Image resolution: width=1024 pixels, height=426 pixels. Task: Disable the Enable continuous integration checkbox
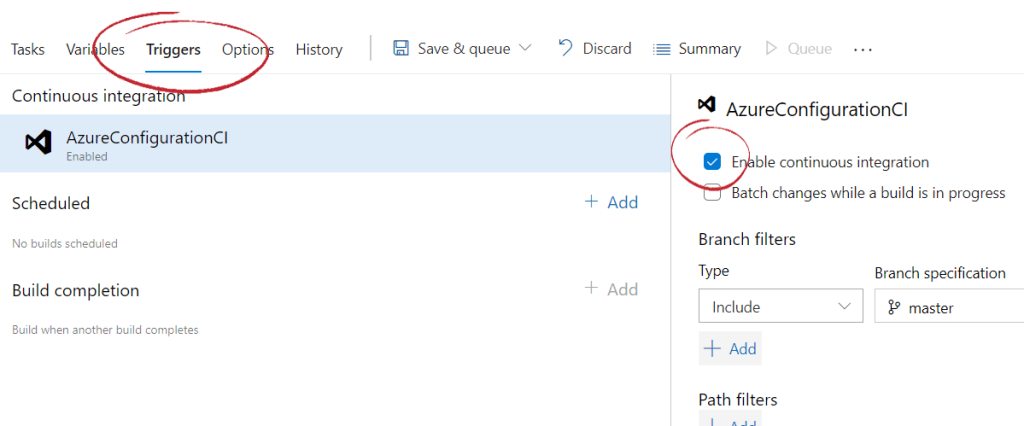712,162
